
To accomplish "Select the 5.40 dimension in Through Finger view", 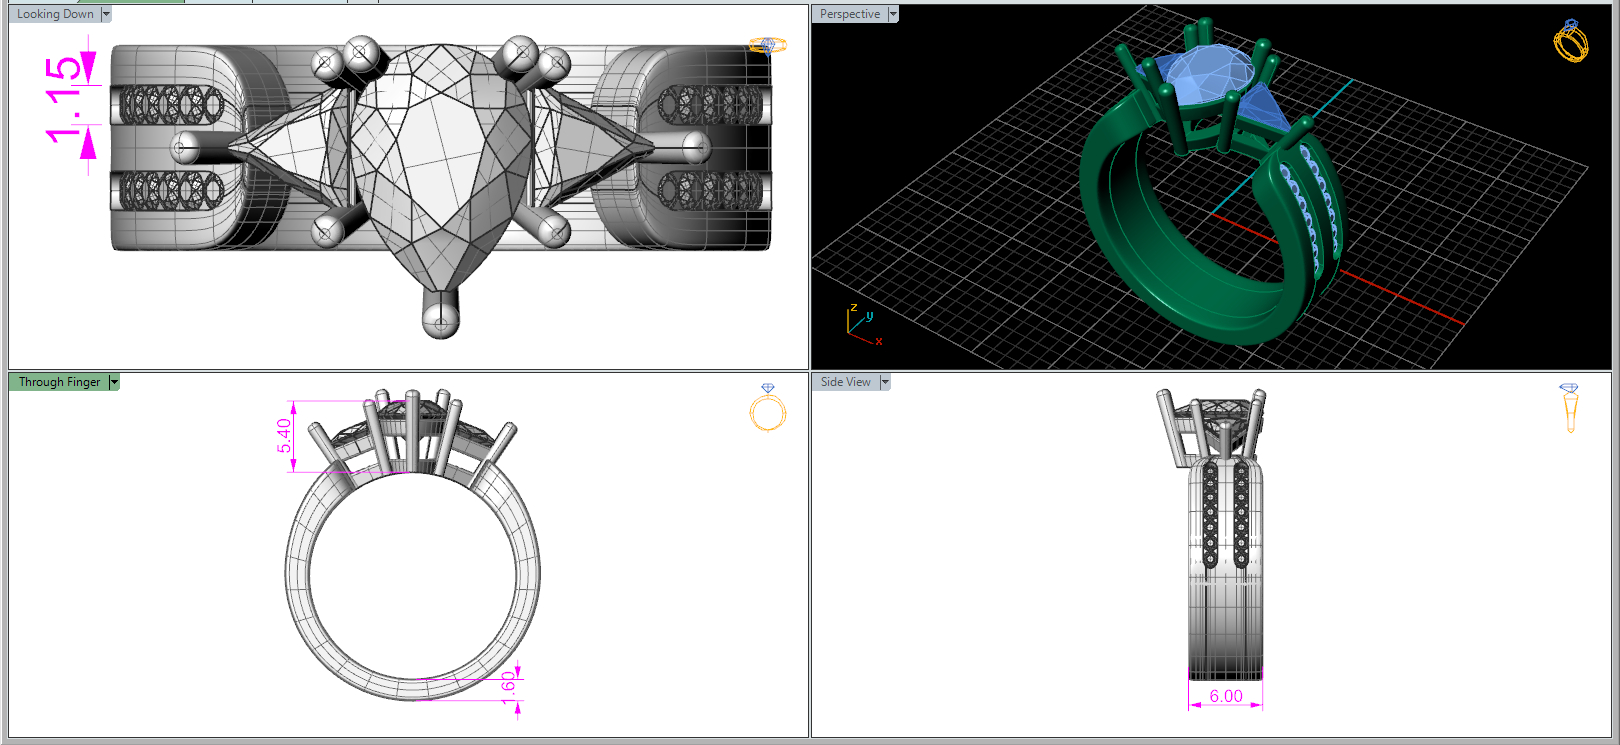I will (x=285, y=436).
